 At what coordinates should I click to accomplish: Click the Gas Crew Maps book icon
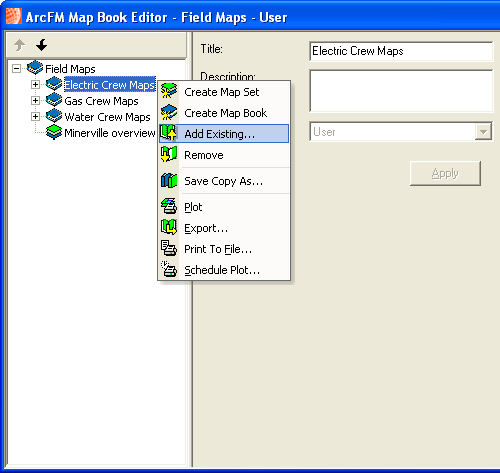tap(54, 100)
